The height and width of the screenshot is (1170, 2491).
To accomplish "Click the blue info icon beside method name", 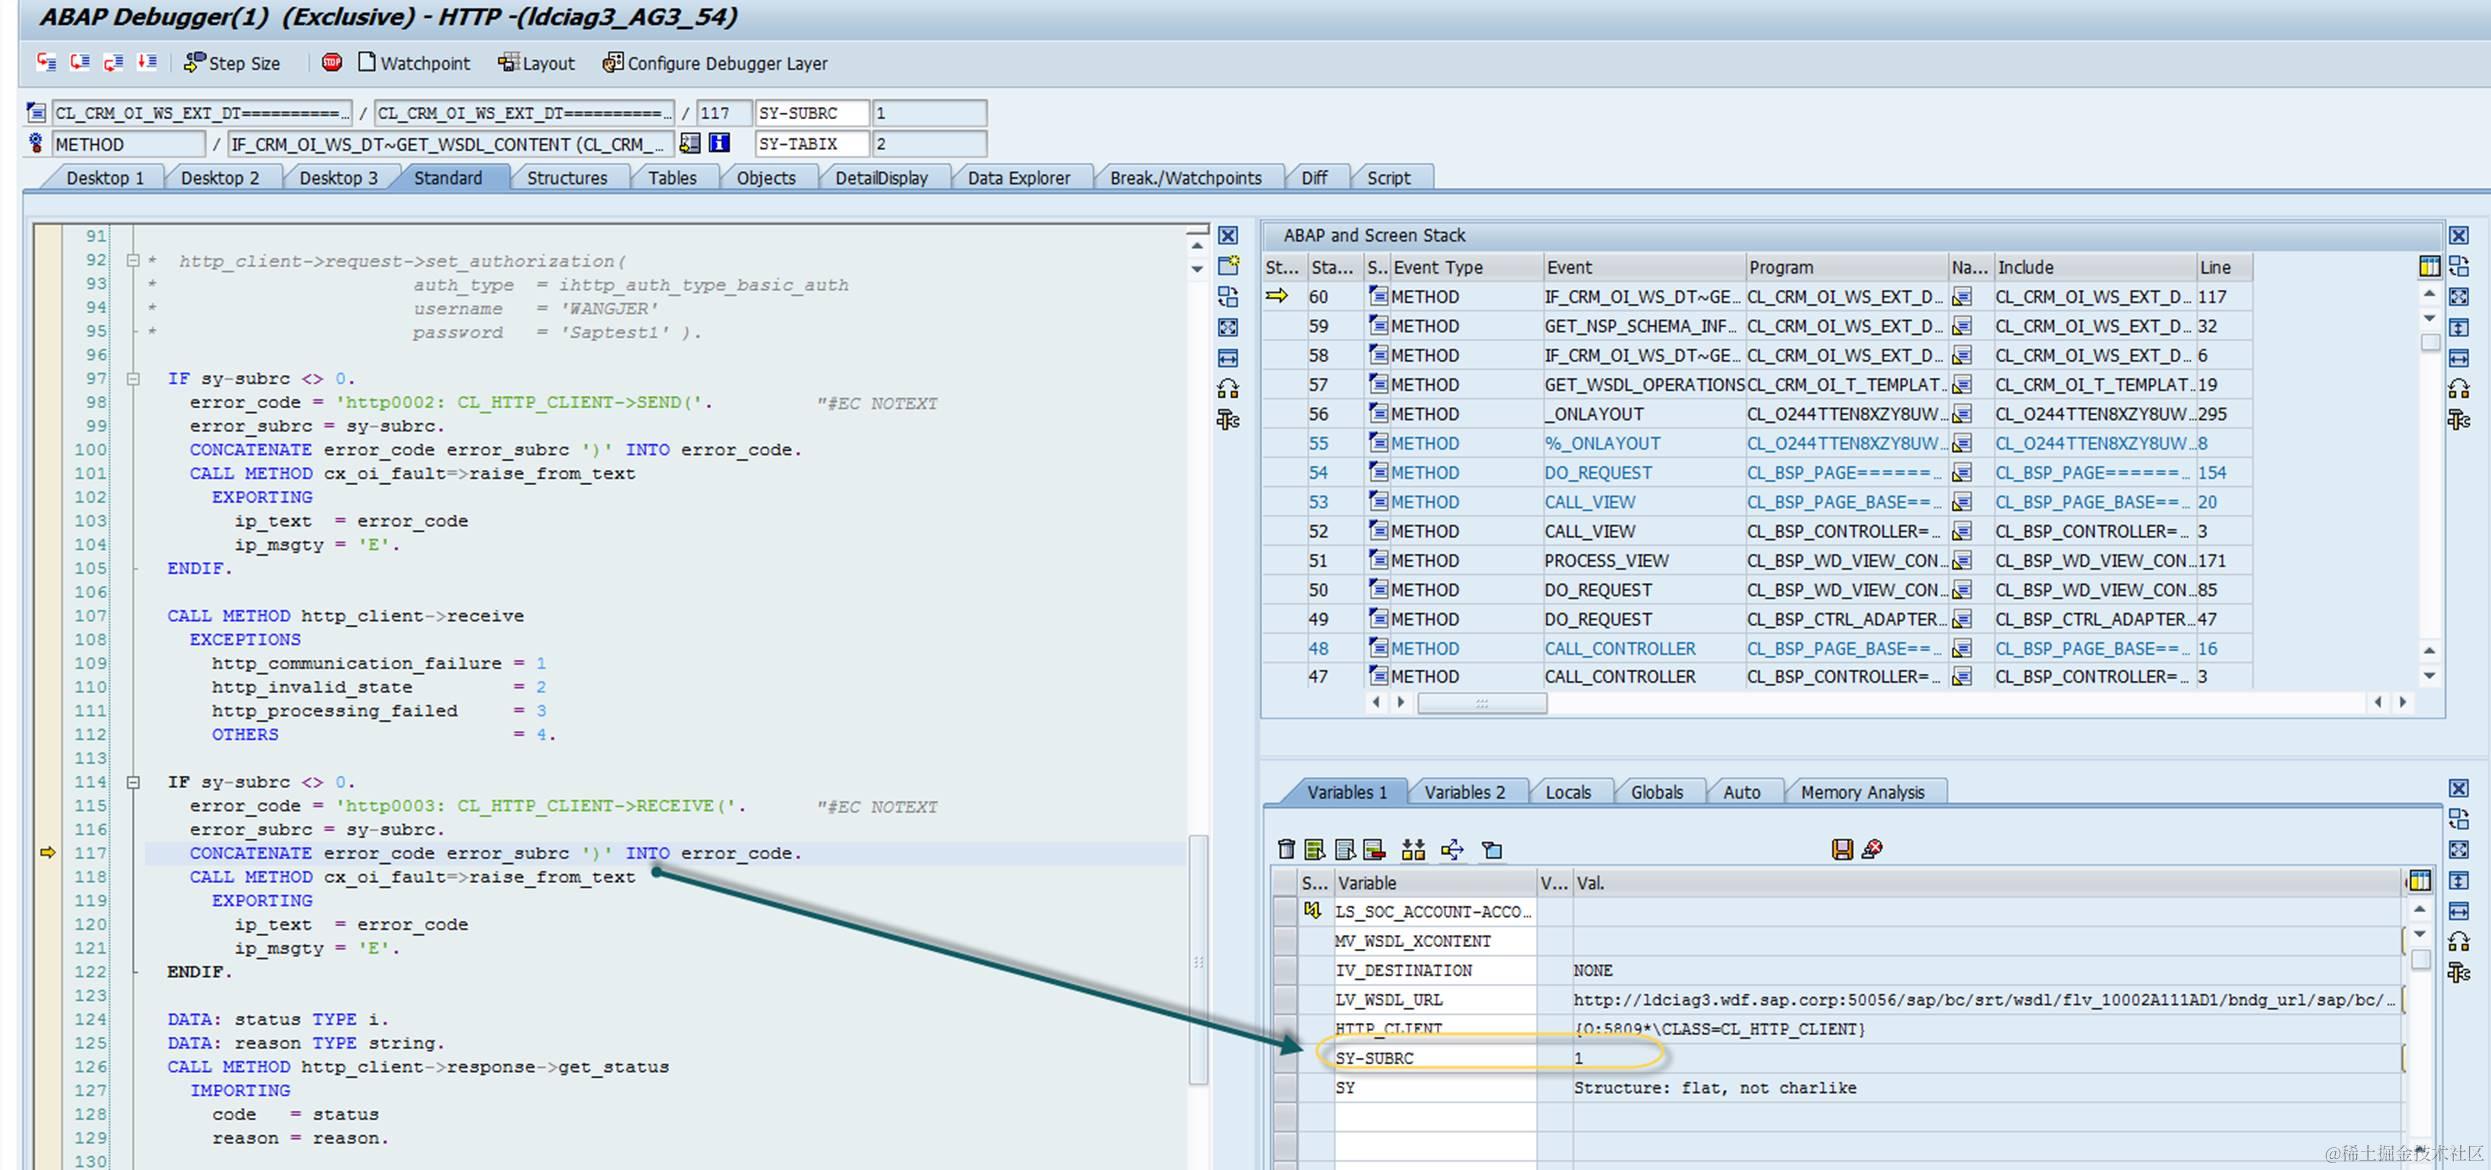I will (x=719, y=143).
